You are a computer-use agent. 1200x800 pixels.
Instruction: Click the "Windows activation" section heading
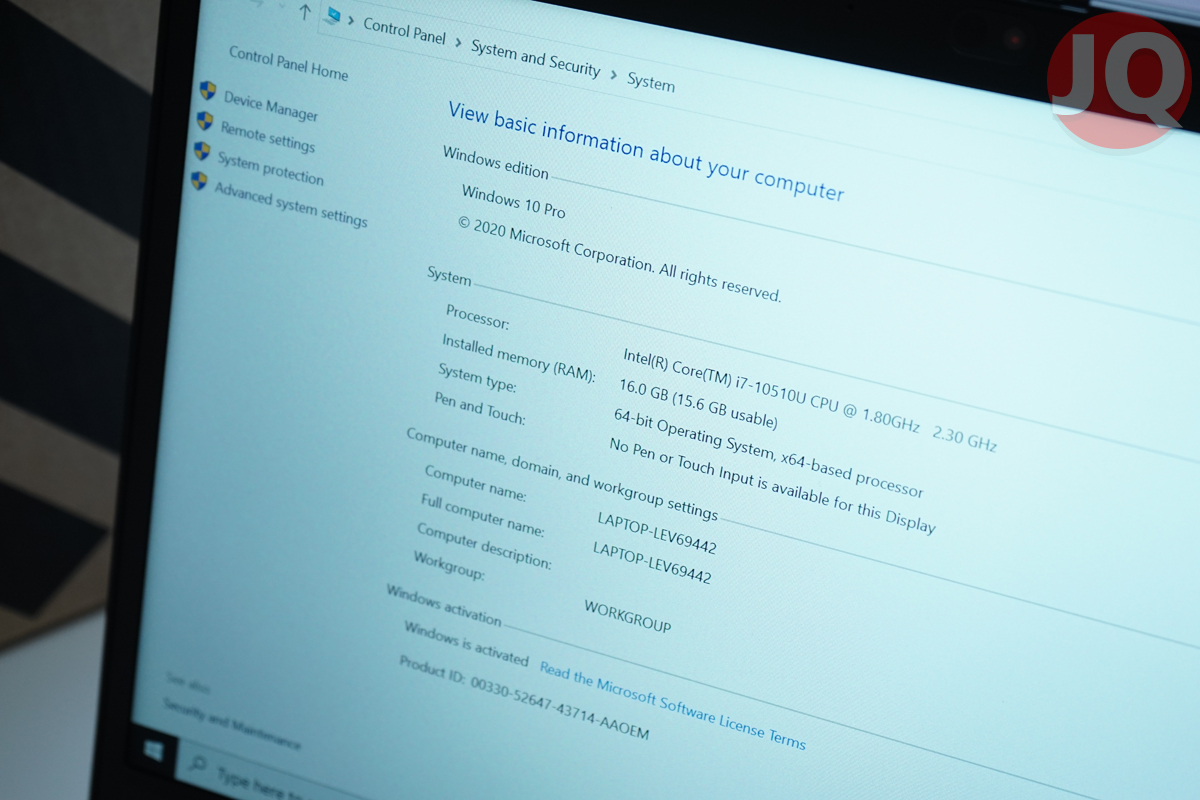tap(444, 606)
